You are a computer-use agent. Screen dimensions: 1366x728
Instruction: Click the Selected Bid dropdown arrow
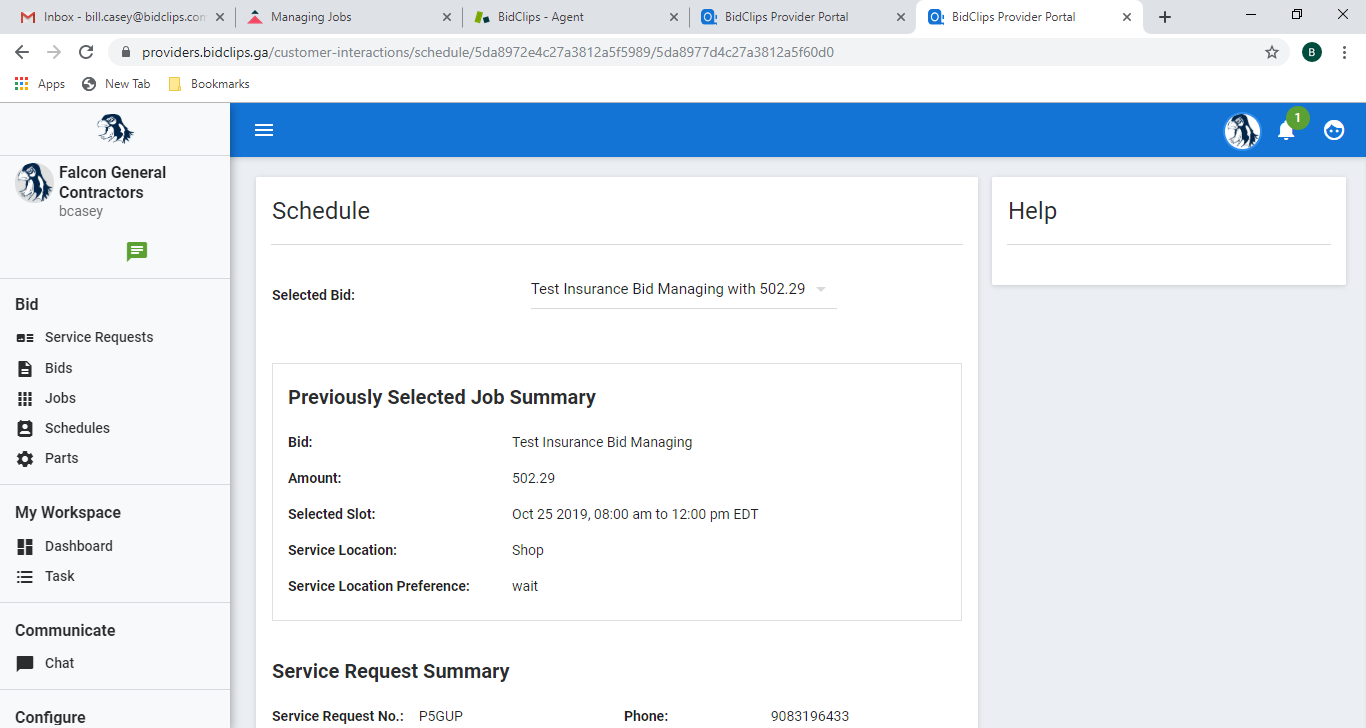click(821, 289)
